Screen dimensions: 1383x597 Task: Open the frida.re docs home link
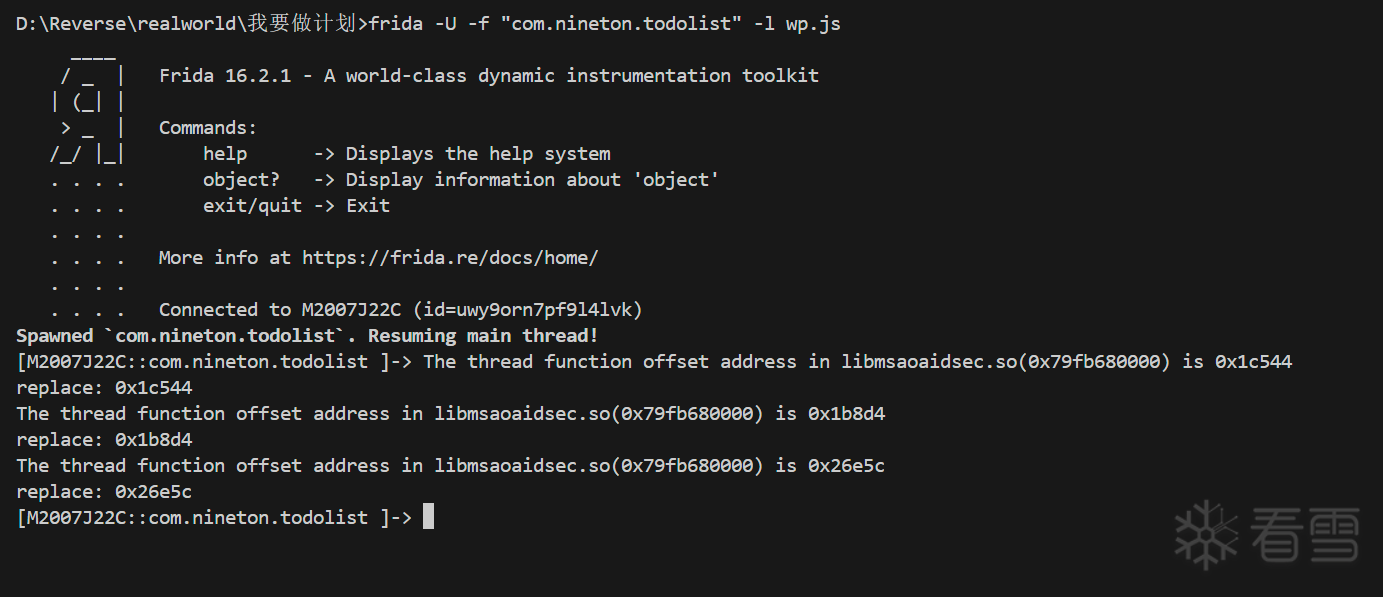[450, 258]
